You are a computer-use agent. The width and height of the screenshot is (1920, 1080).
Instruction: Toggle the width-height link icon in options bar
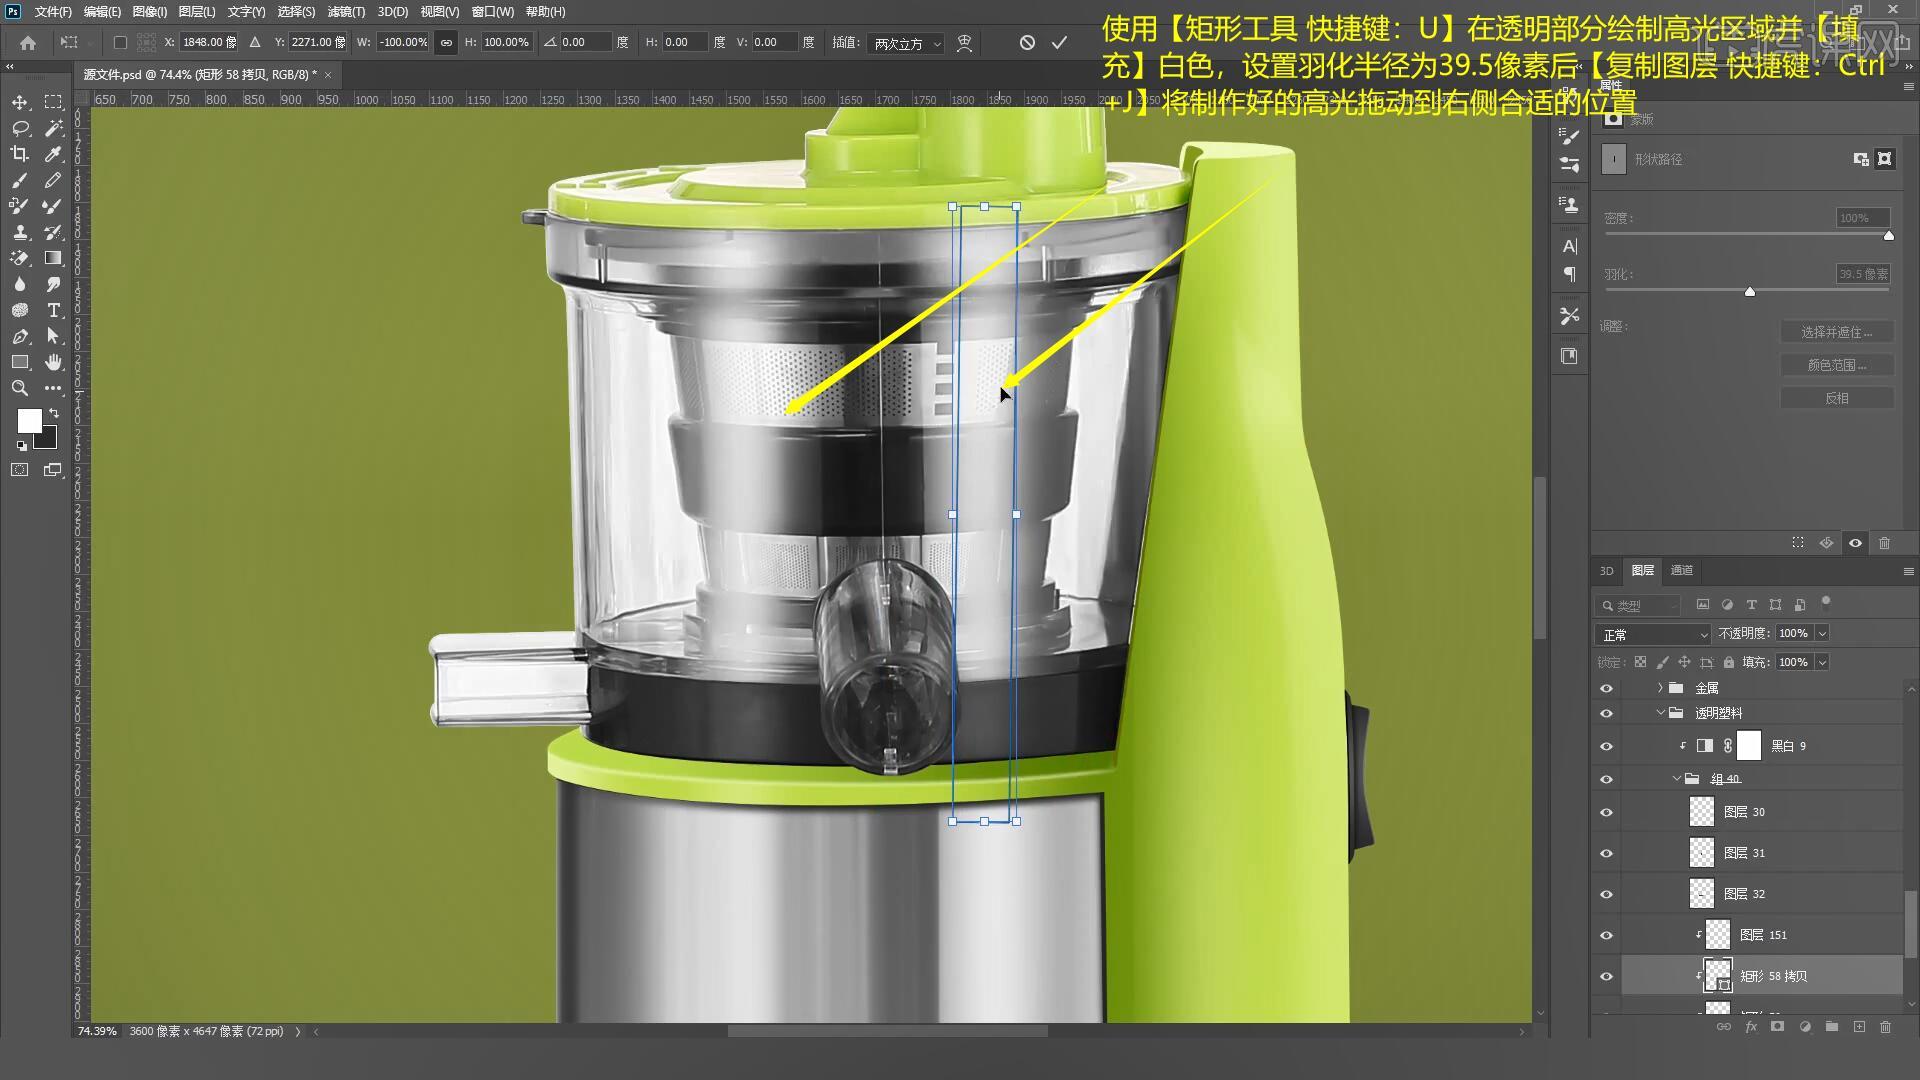[x=446, y=42]
